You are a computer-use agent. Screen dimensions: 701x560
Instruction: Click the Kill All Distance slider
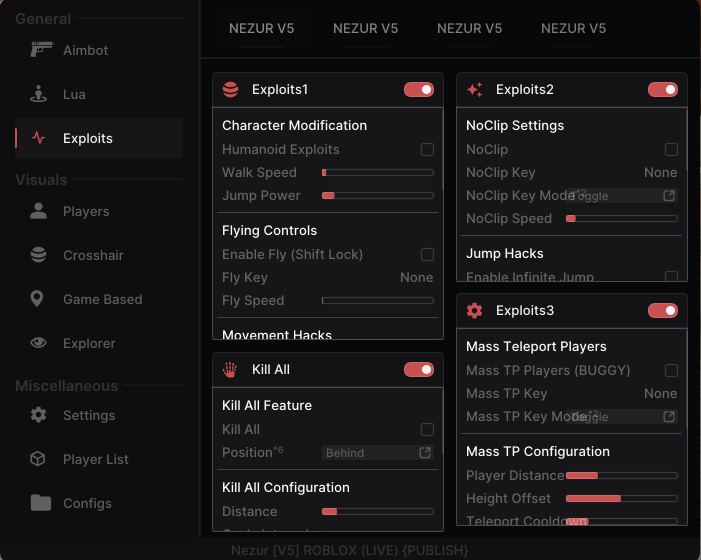pos(378,511)
